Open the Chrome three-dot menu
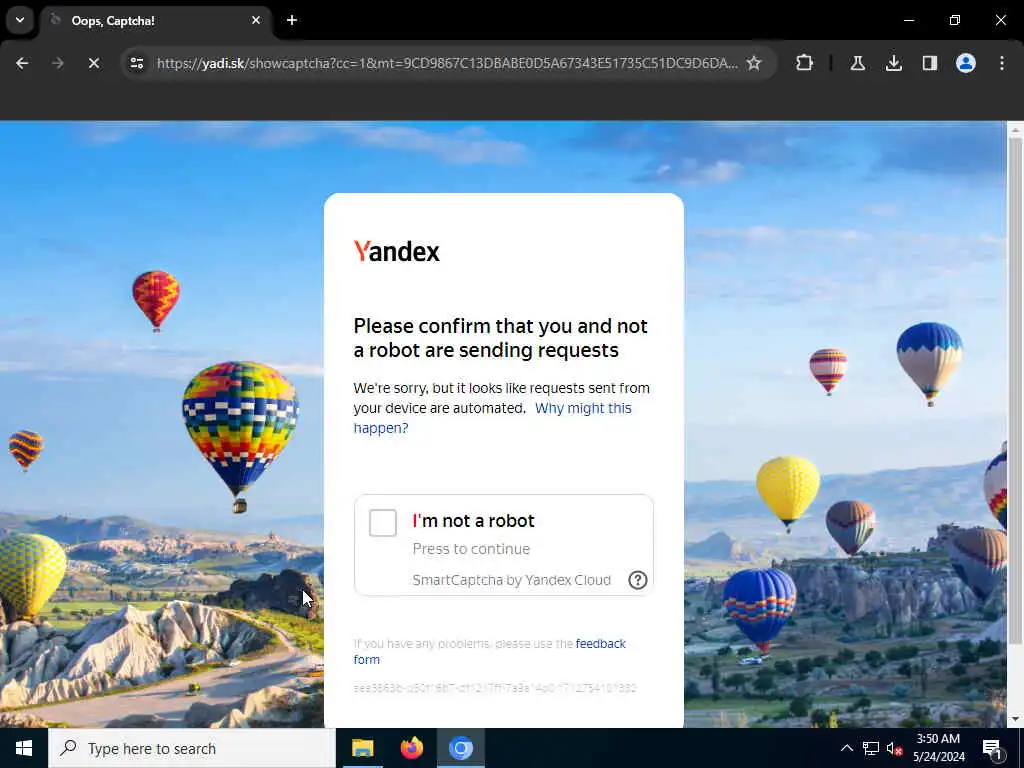Image resolution: width=1024 pixels, height=768 pixels. (1002, 63)
